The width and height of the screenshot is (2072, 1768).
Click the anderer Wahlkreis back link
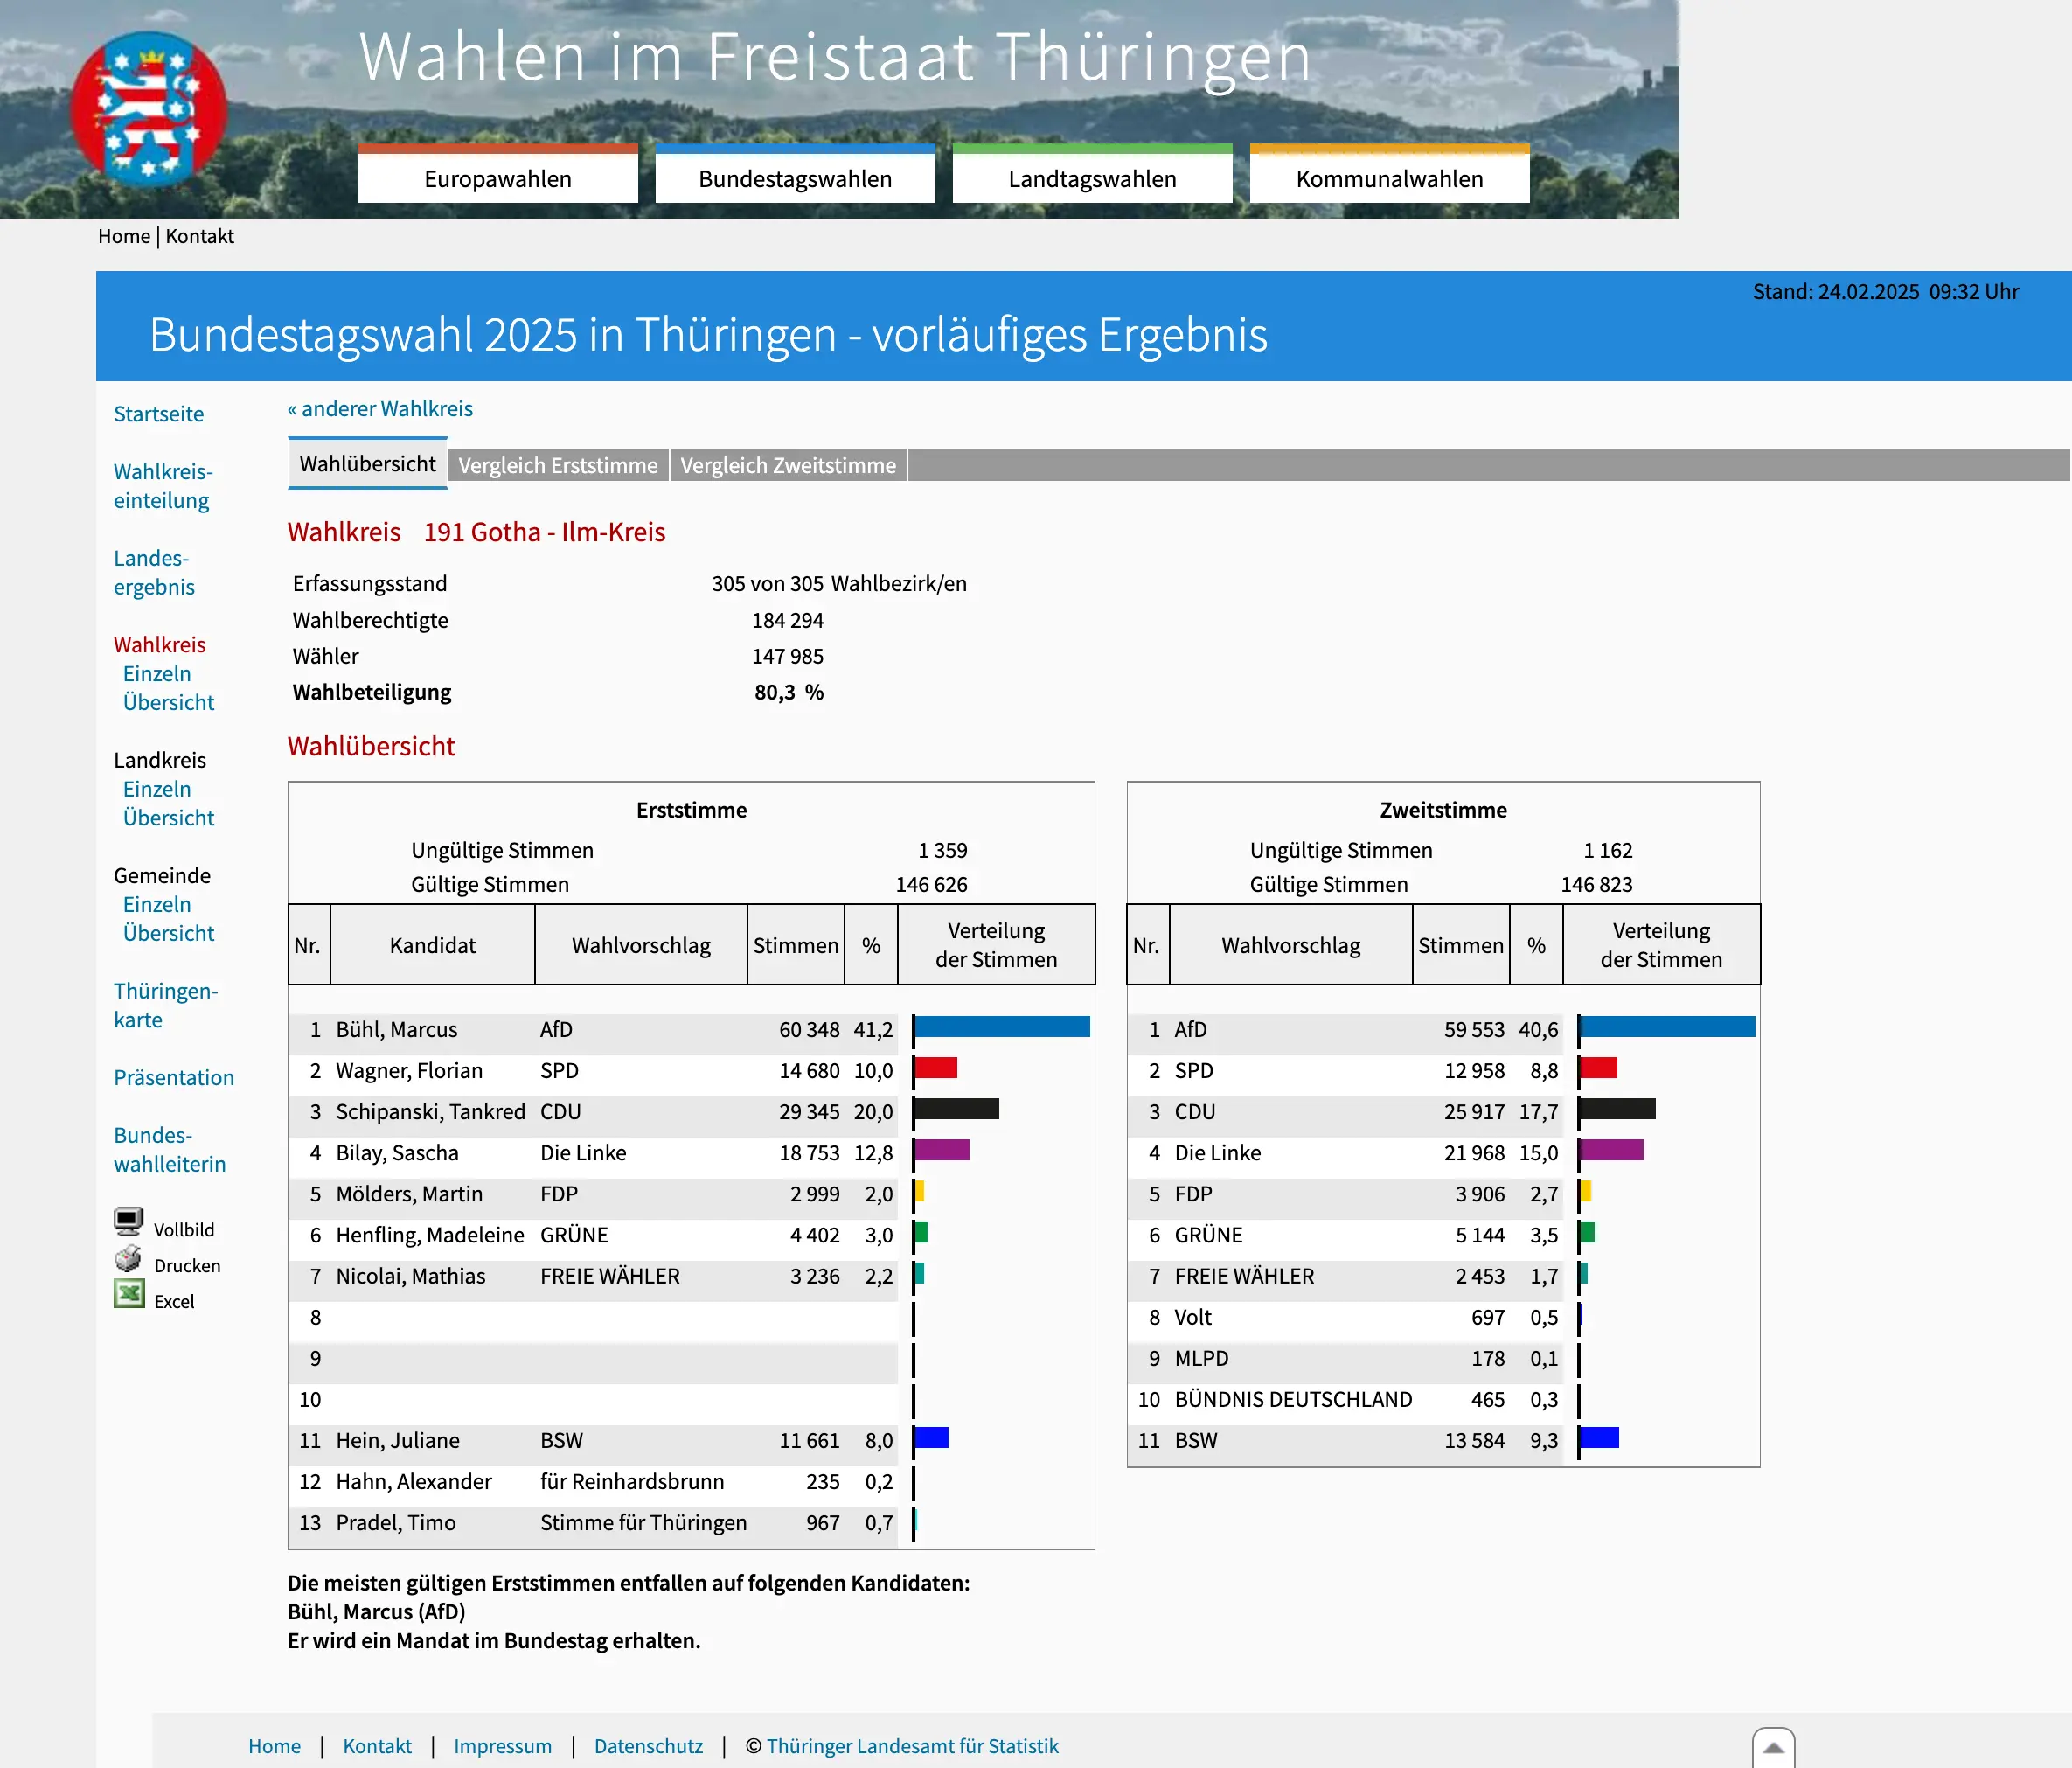[379, 408]
